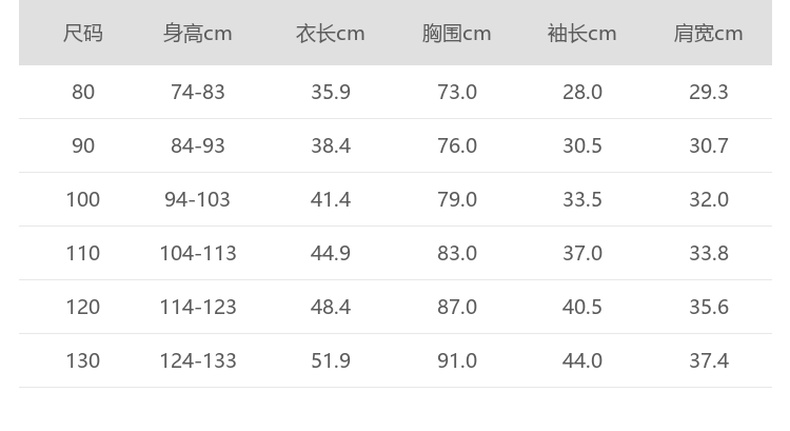Select the 衣长cm header cell
The width and height of the screenshot is (790, 431).
pyautogui.click(x=330, y=34)
